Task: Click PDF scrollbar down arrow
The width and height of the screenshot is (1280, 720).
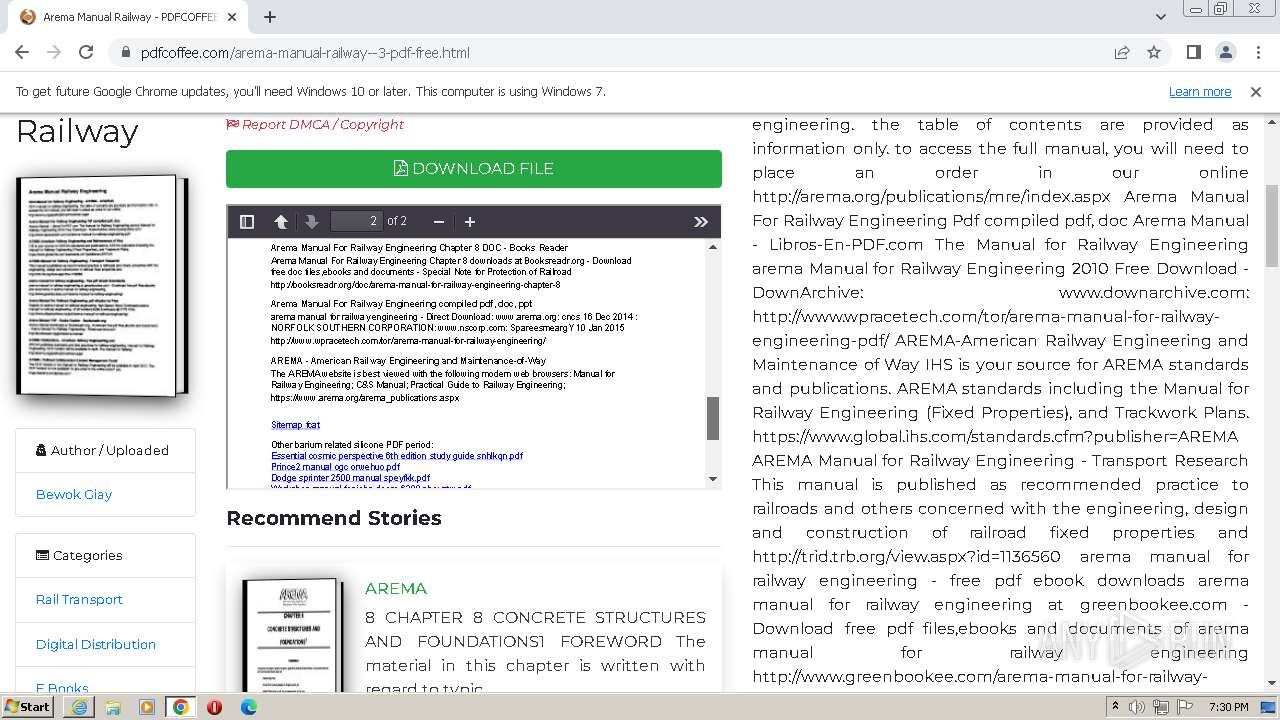Action: [x=713, y=479]
